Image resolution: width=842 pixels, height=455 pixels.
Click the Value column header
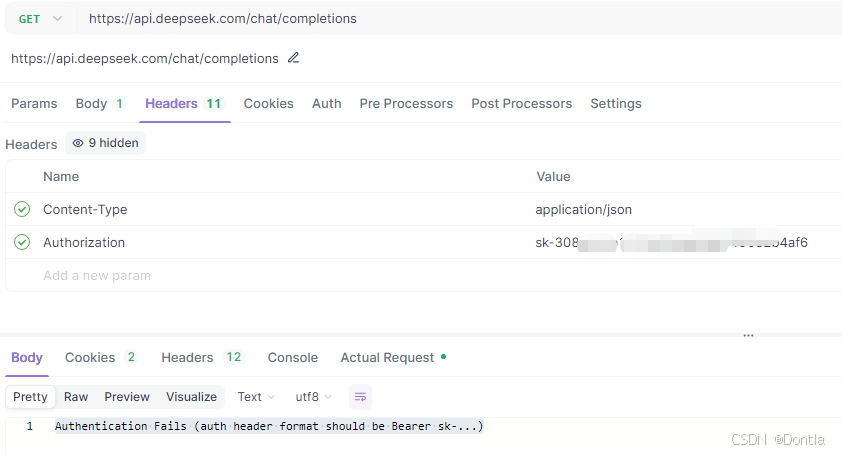point(553,176)
